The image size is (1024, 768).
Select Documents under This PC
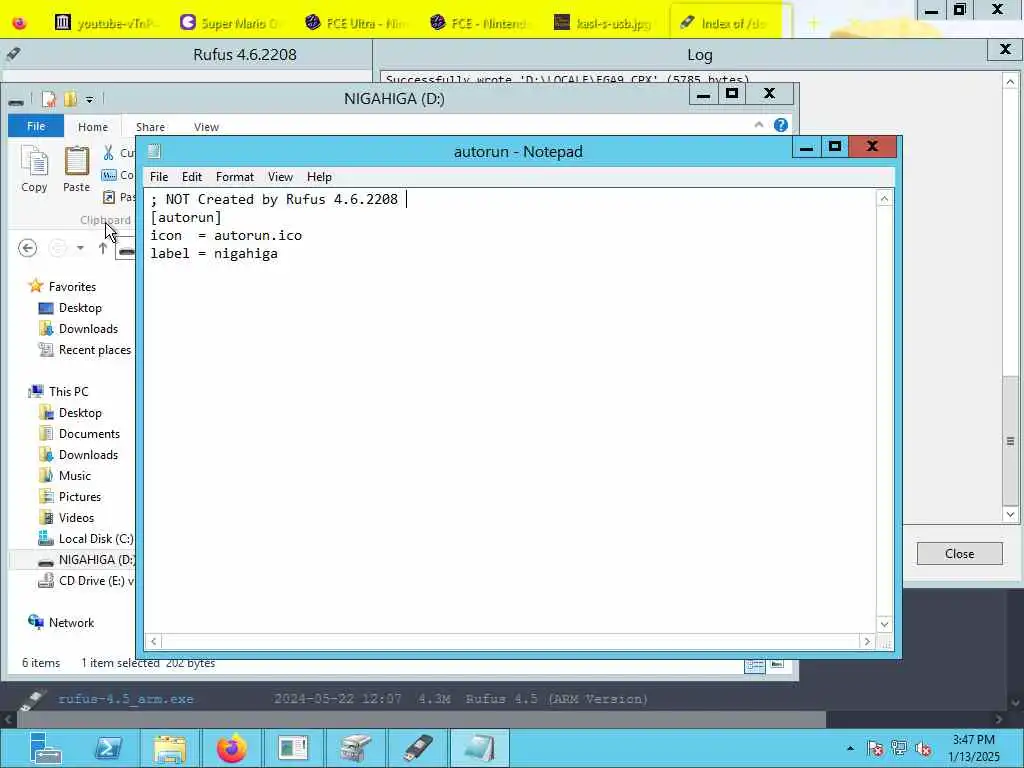pos(89,434)
